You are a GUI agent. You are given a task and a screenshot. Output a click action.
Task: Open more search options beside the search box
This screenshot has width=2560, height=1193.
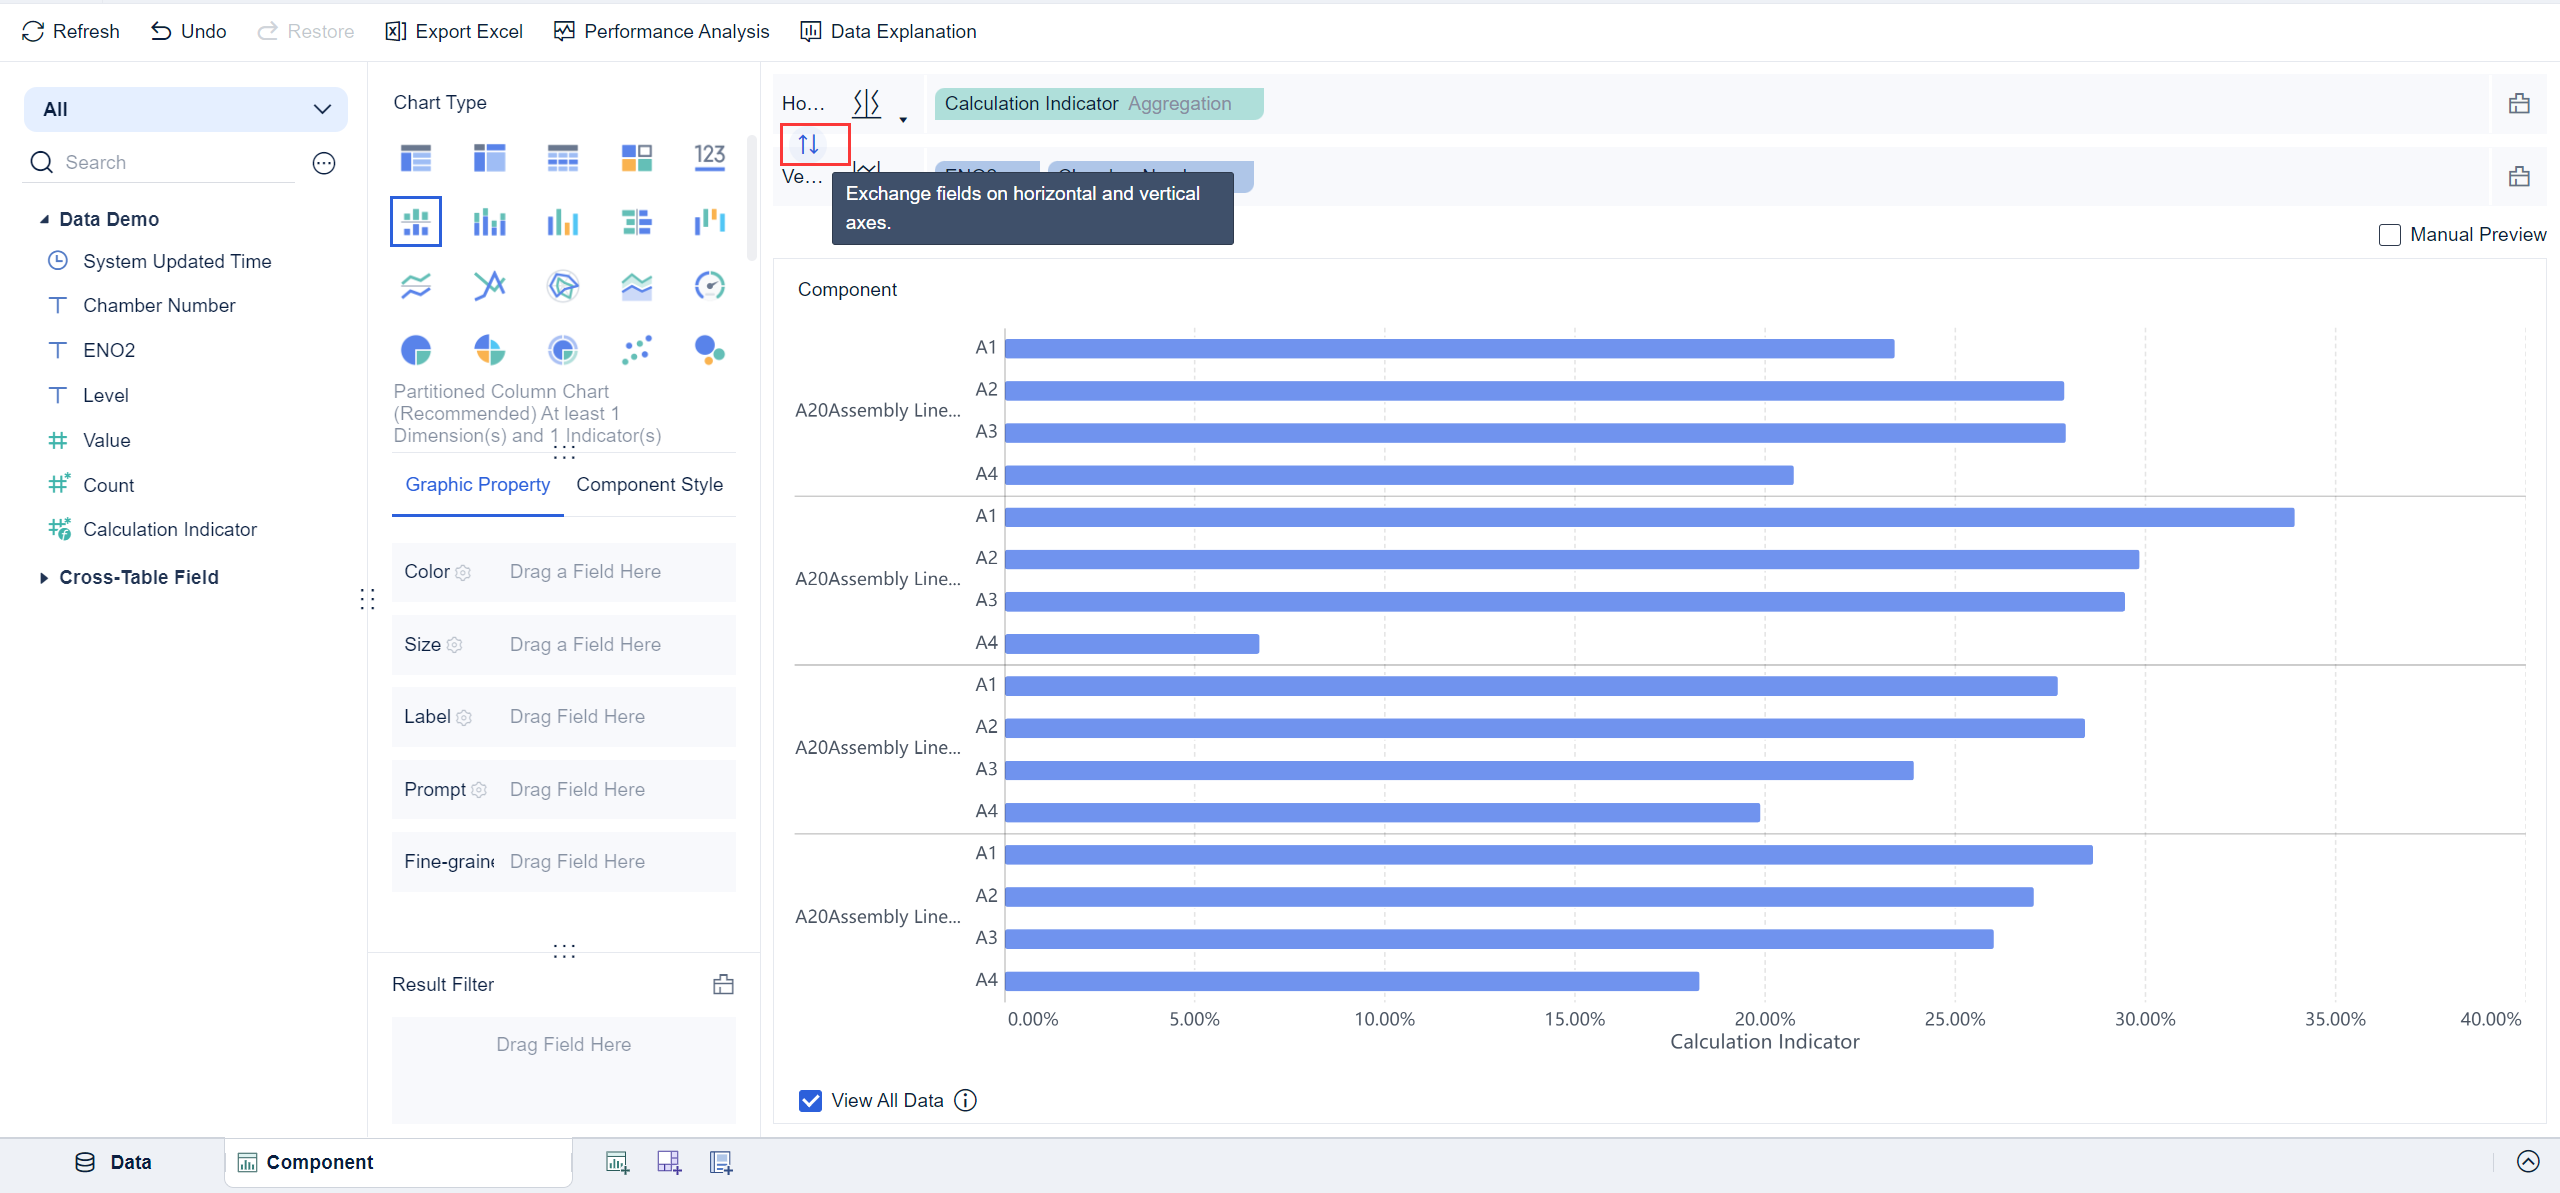point(323,162)
